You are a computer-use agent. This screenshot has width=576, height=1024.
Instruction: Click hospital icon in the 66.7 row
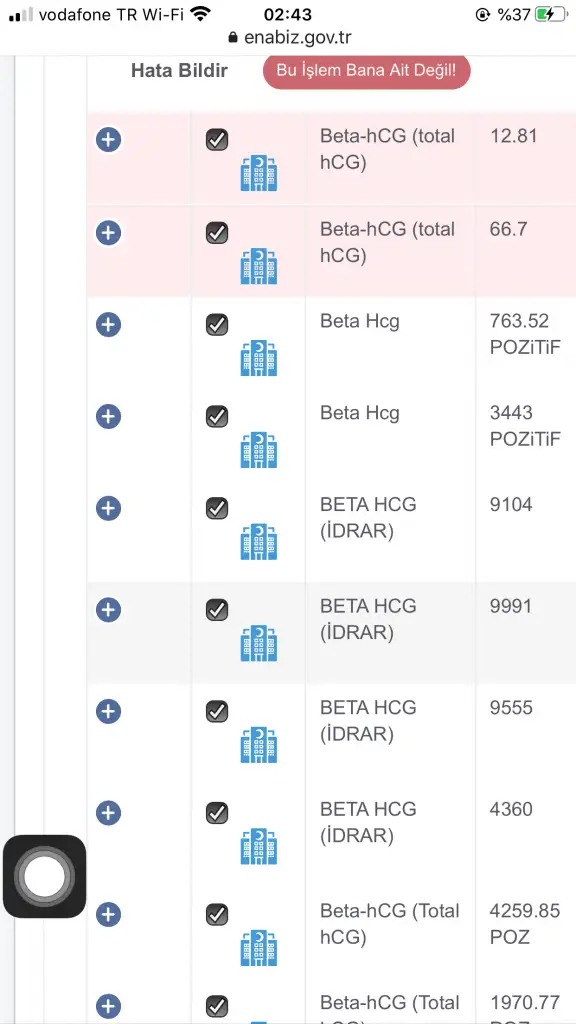(x=259, y=266)
